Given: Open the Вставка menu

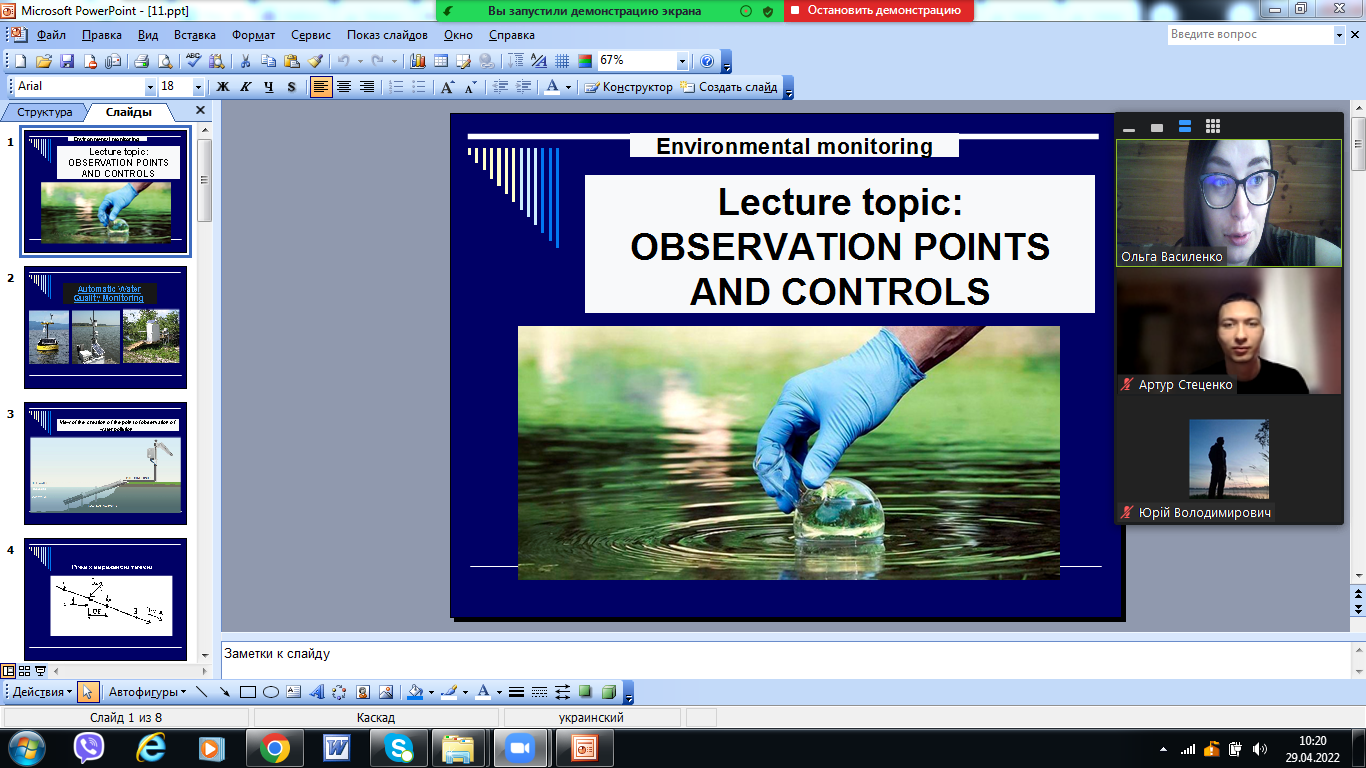Looking at the screenshot, I should (x=195, y=35).
